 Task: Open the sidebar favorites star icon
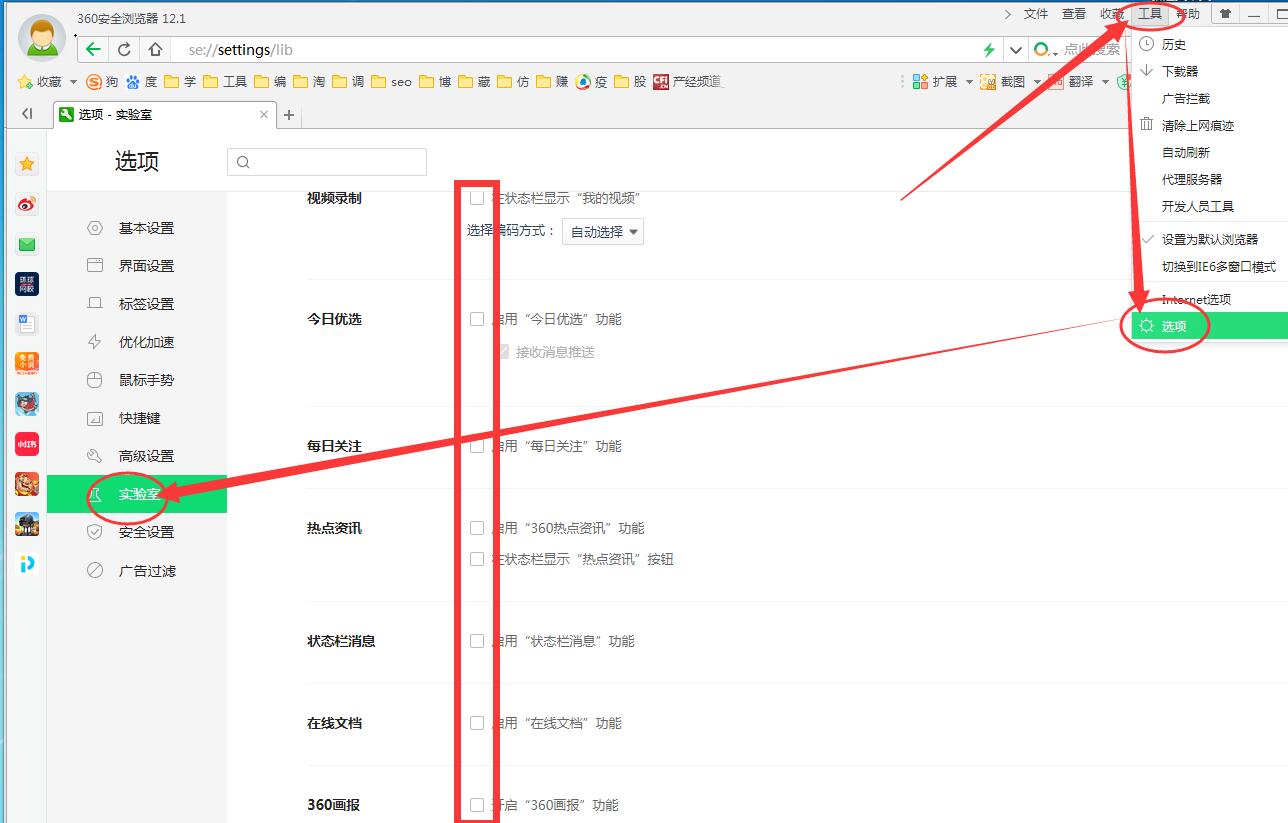27,164
